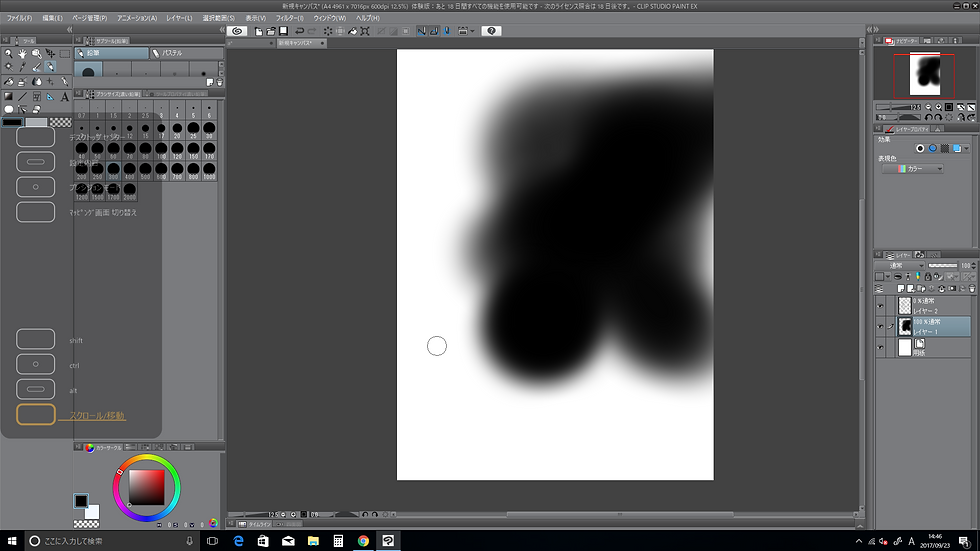This screenshot has width=980, height=551.
Task: Click the new file icon in command bar
Action: pyautogui.click(x=258, y=31)
